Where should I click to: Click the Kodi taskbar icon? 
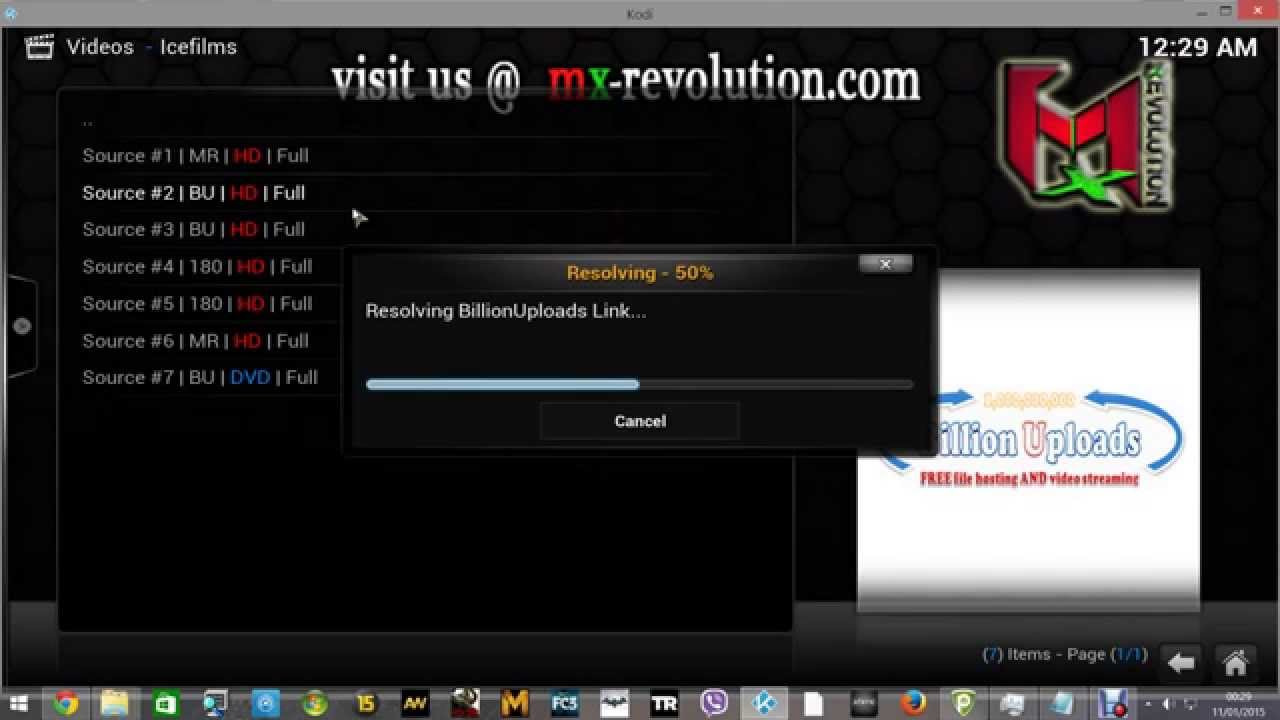coord(765,703)
